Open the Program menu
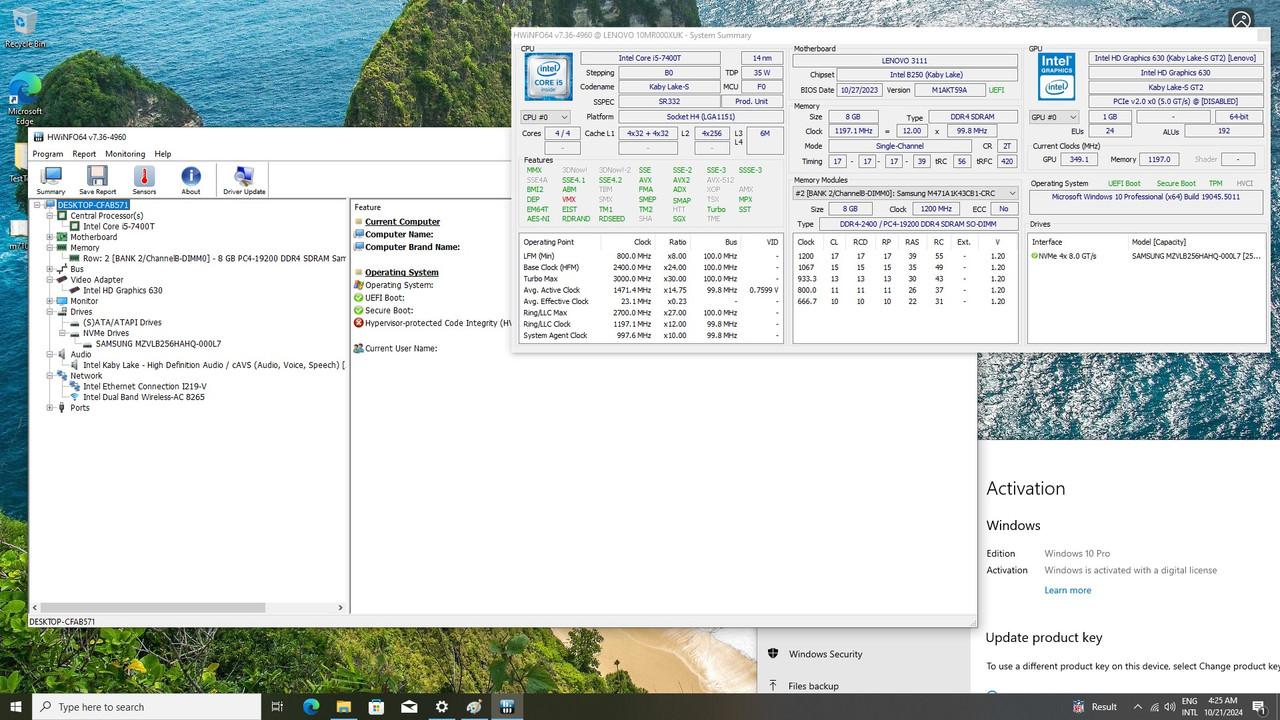This screenshot has height=720, width=1280. pyautogui.click(x=47, y=154)
